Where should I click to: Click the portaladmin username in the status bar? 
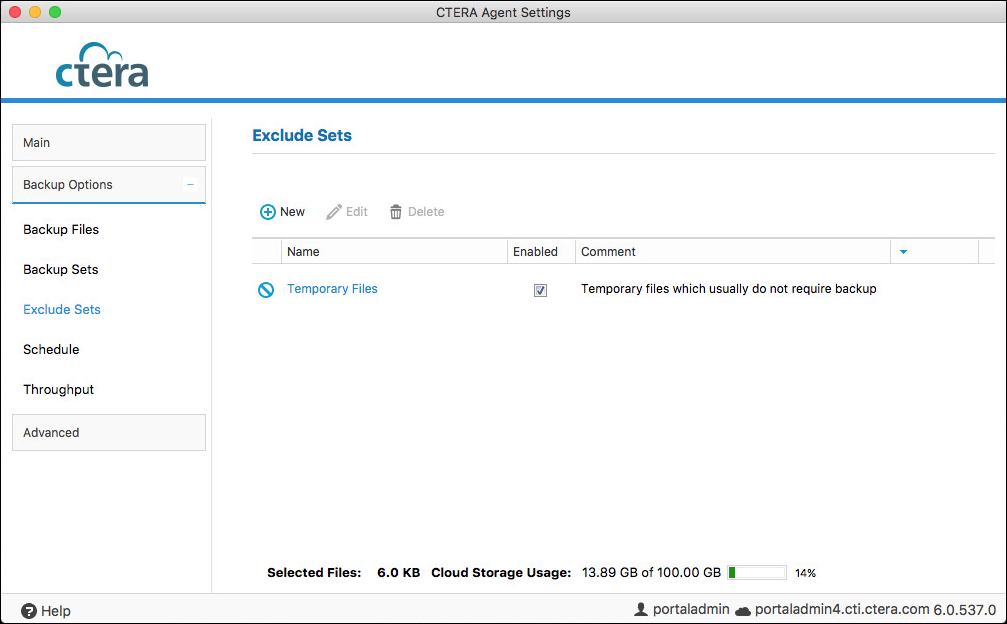point(691,609)
